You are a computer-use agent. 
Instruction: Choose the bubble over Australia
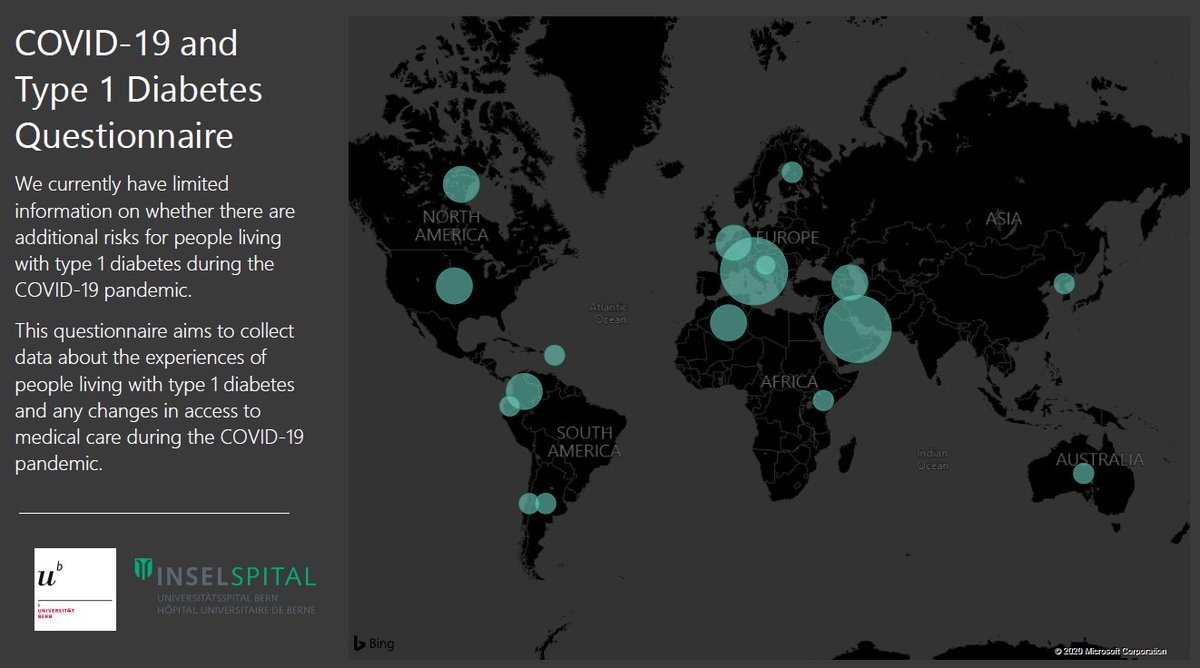click(1083, 473)
